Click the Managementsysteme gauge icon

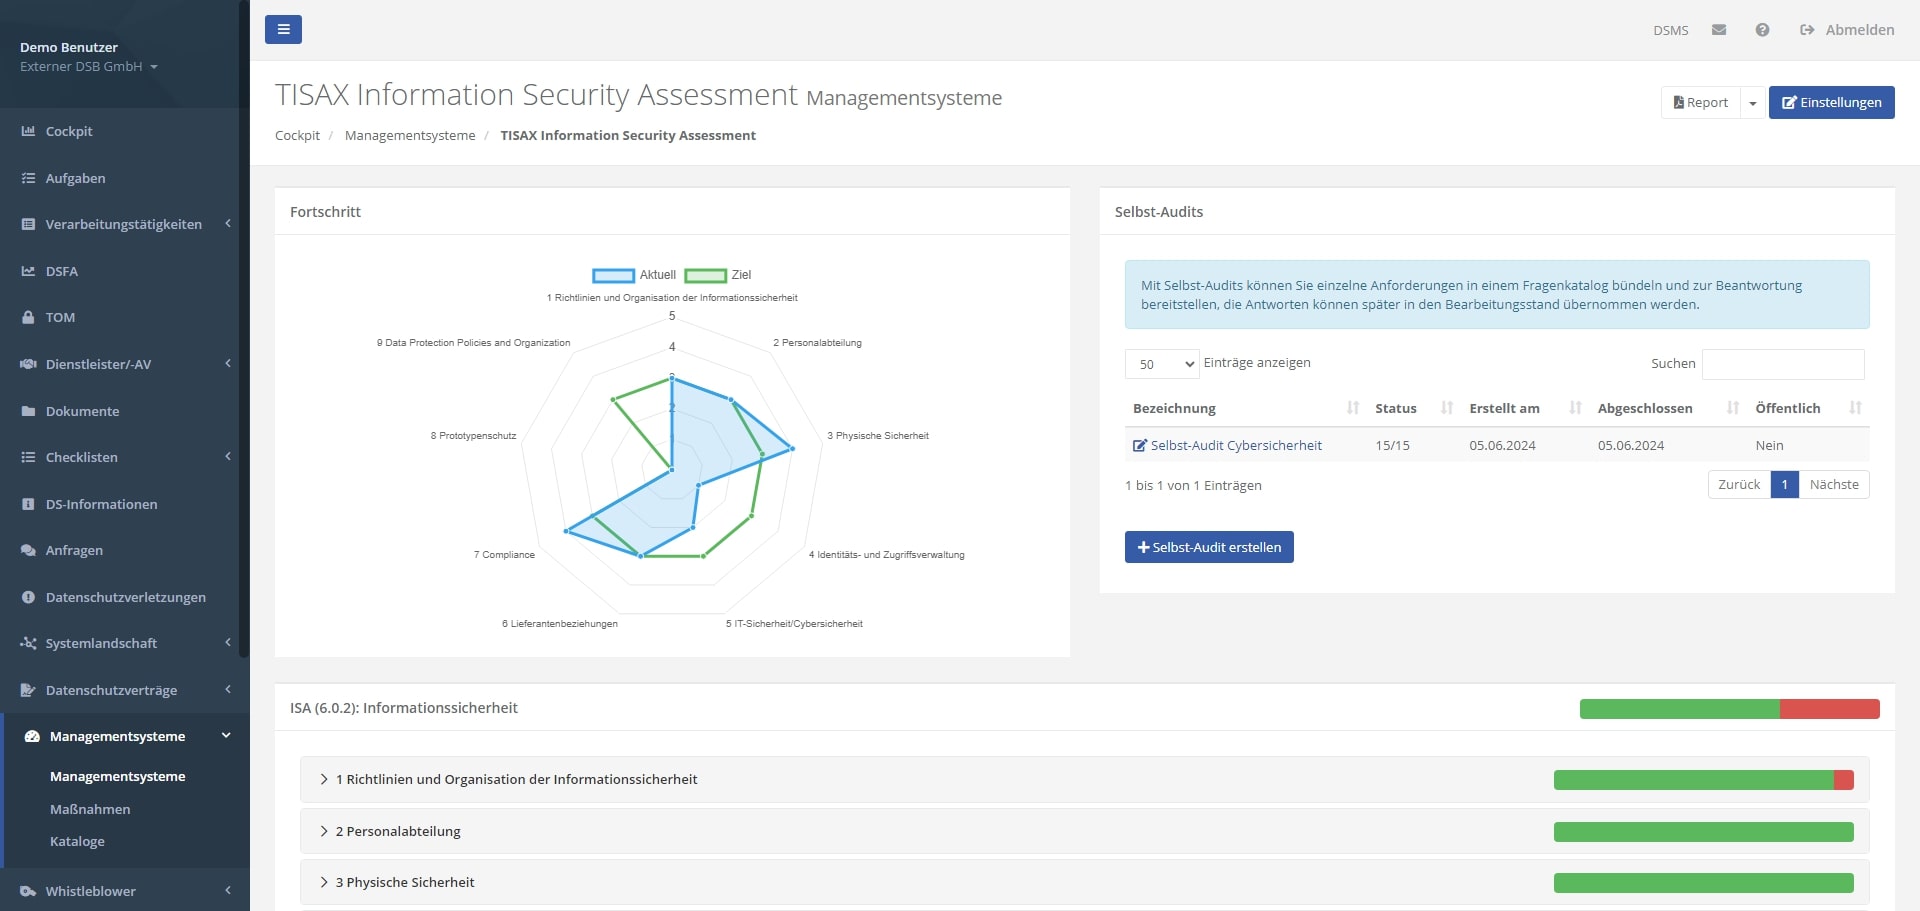[32, 736]
